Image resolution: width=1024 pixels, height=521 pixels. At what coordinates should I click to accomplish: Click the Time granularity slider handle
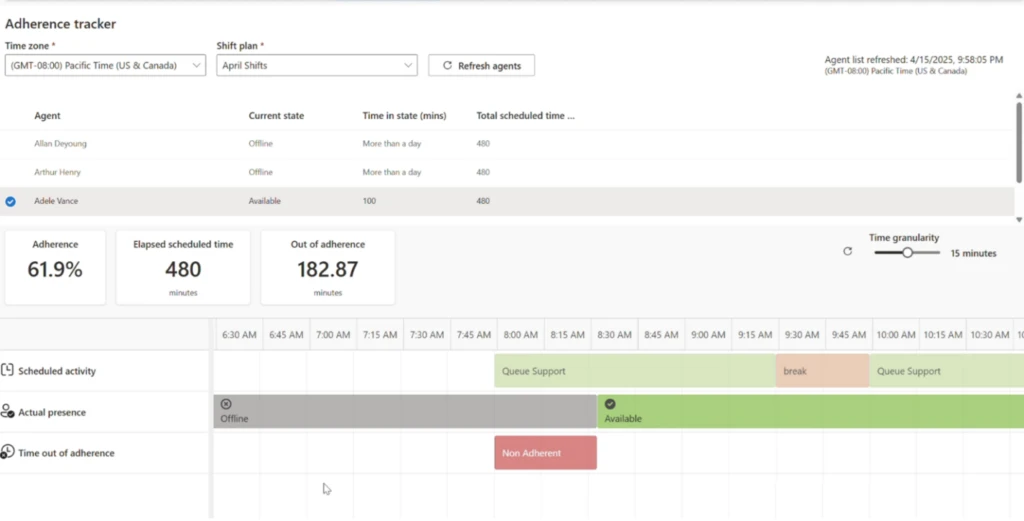tap(907, 253)
